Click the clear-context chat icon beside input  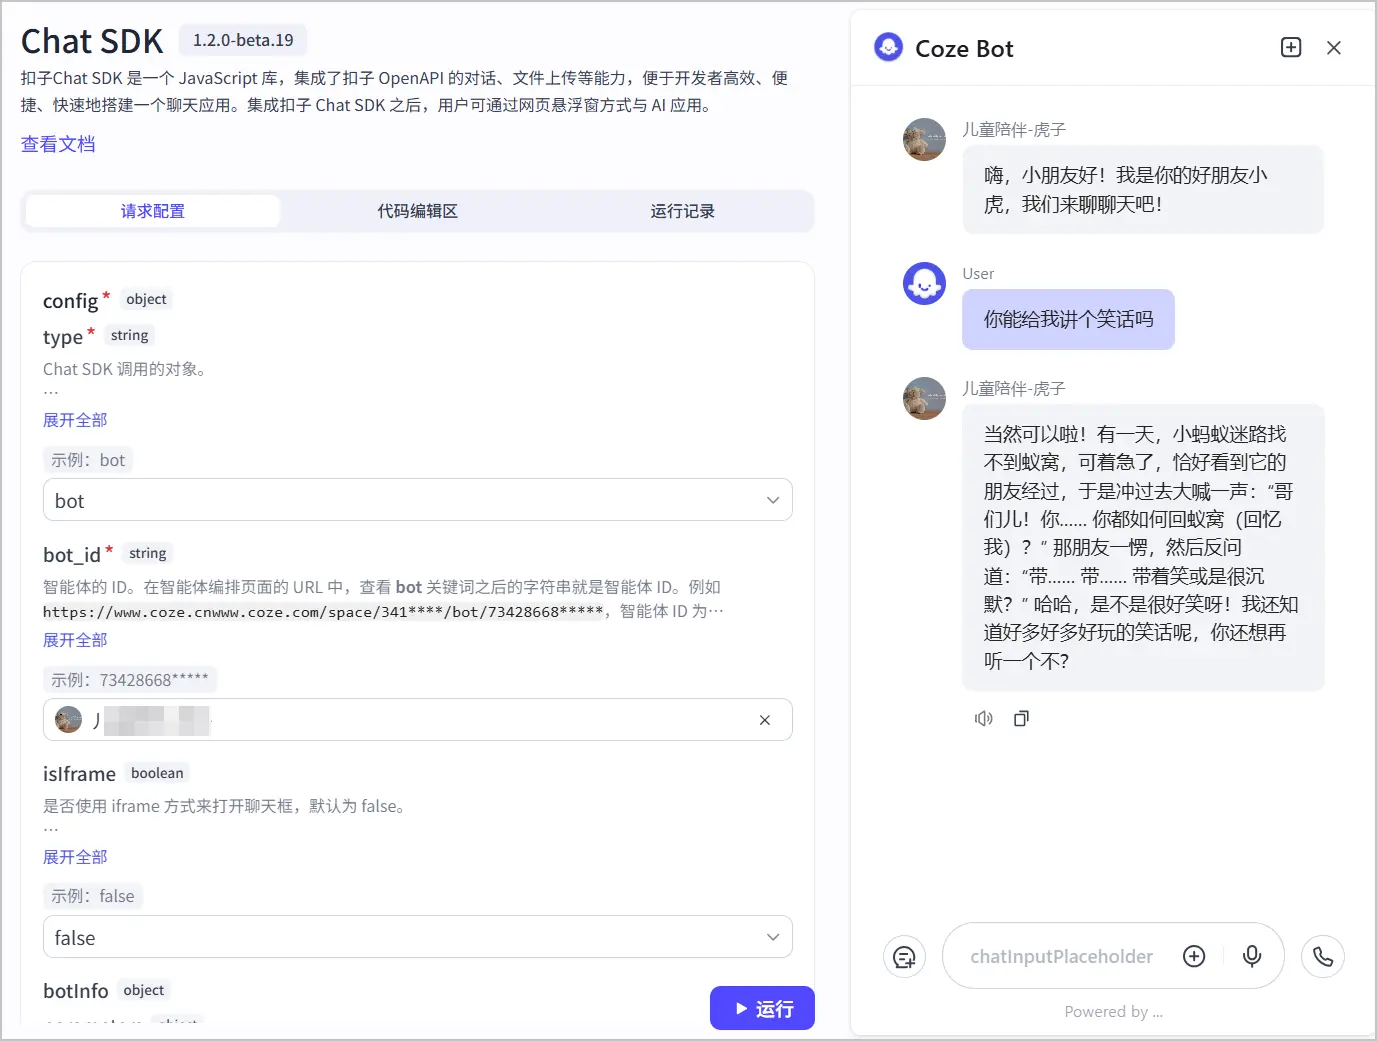pyautogui.click(x=905, y=957)
